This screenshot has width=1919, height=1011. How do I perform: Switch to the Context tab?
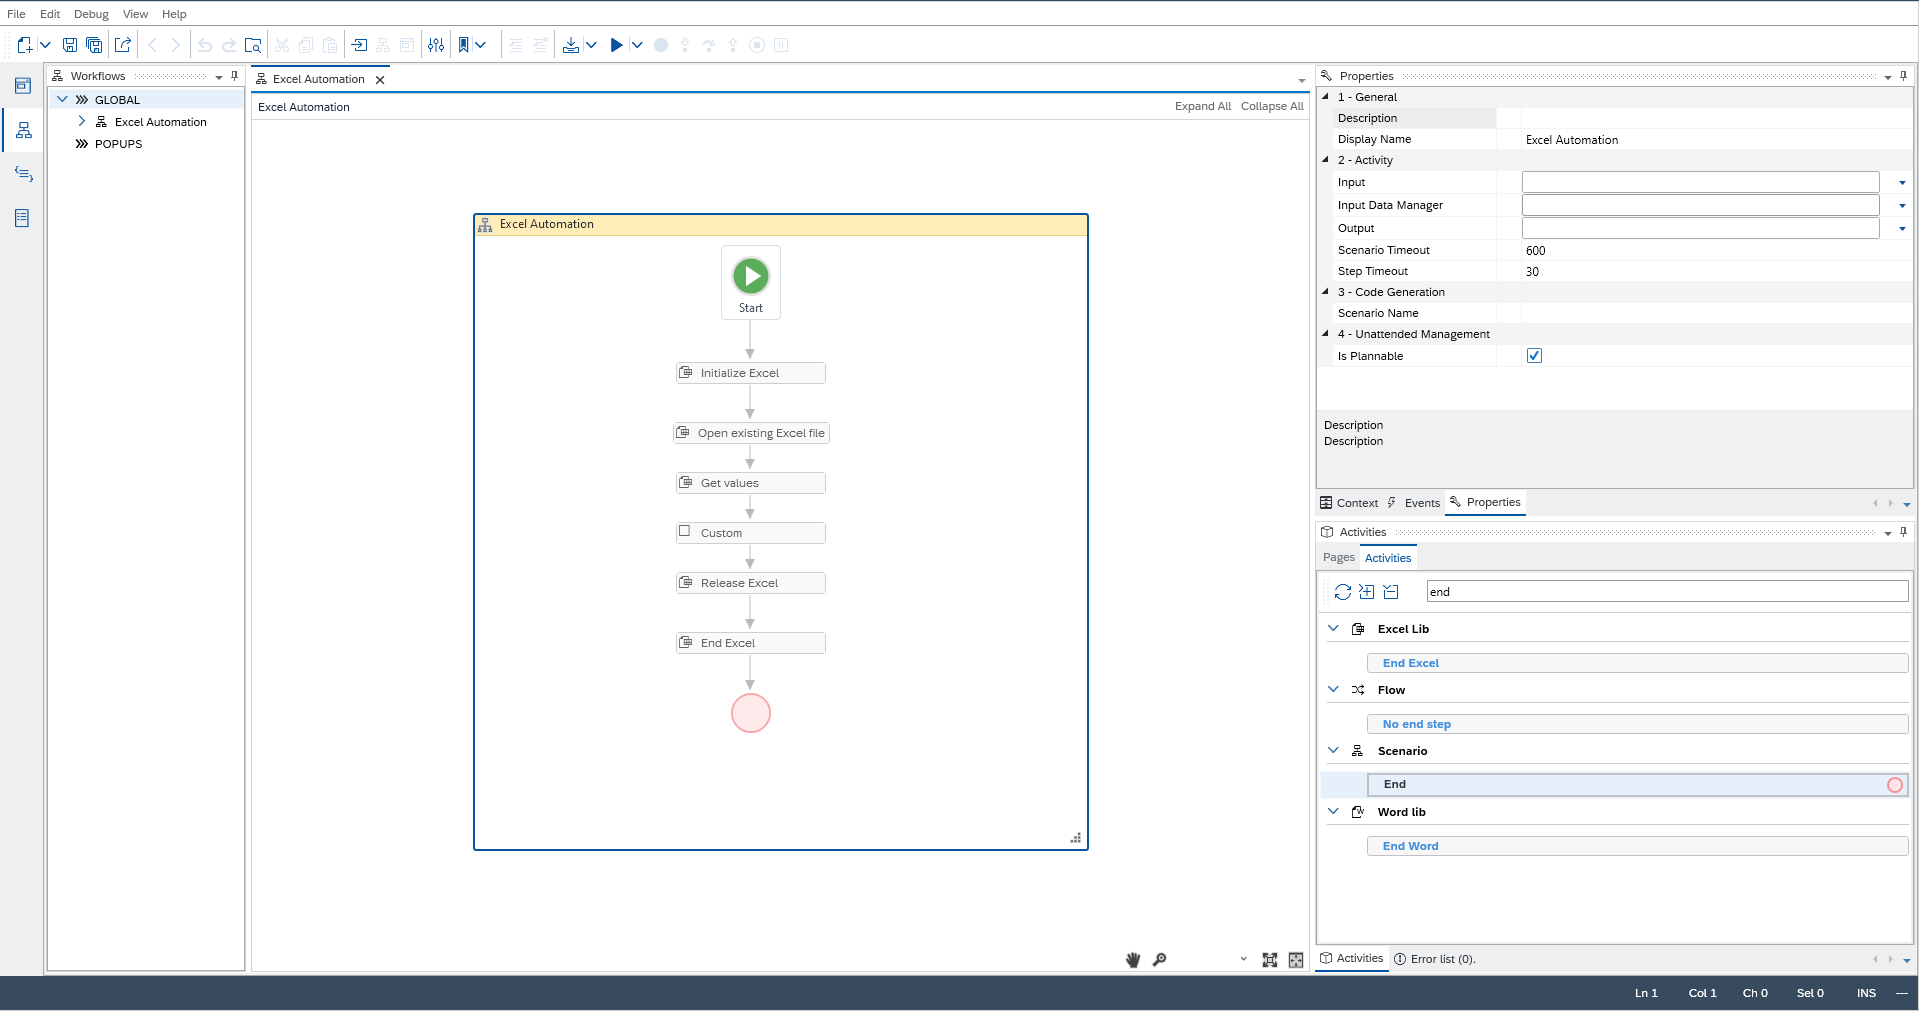pos(1349,503)
